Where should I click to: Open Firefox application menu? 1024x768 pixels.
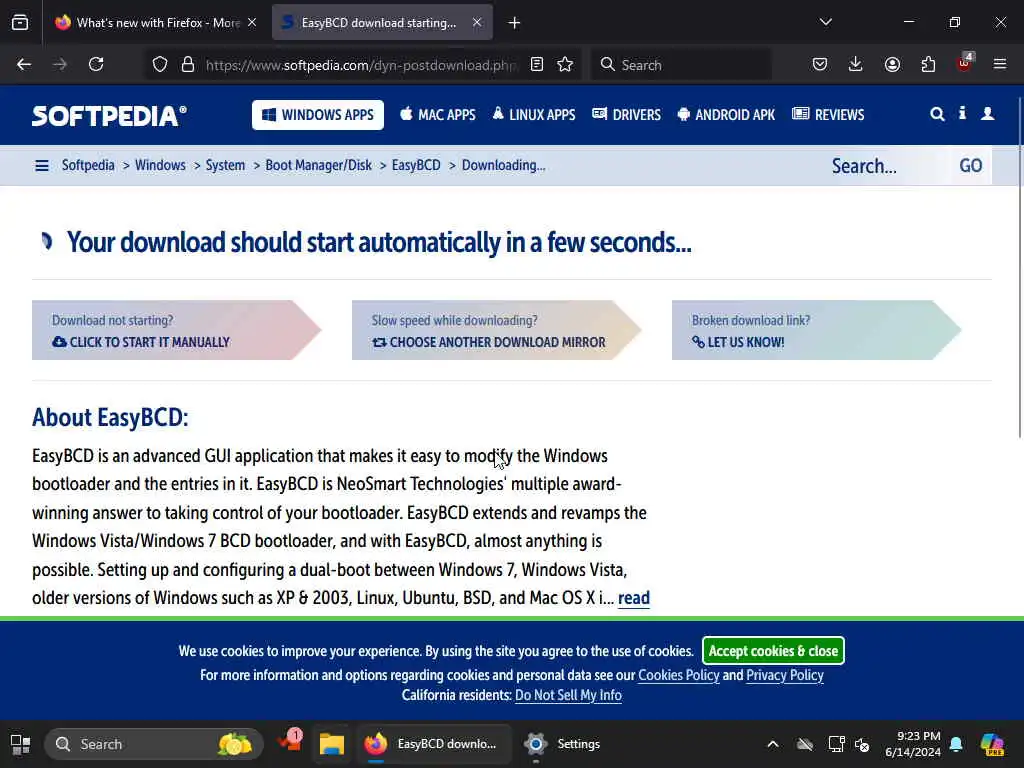pyautogui.click(x=1000, y=65)
